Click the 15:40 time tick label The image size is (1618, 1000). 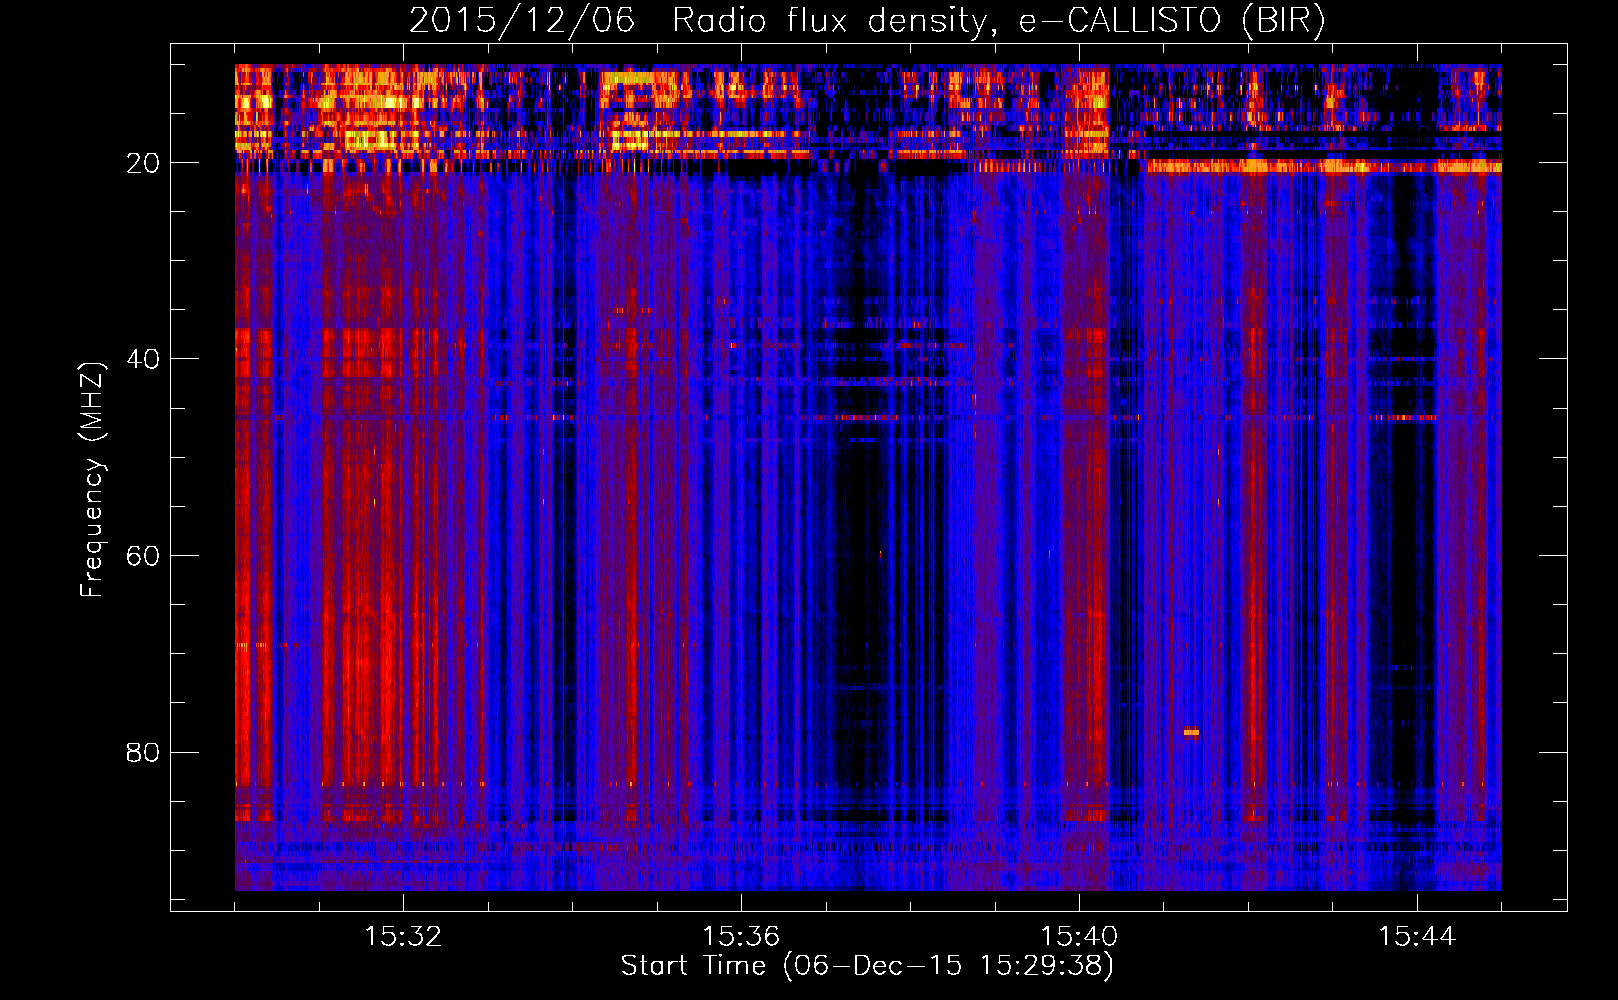pyautogui.click(x=1079, y=937)
